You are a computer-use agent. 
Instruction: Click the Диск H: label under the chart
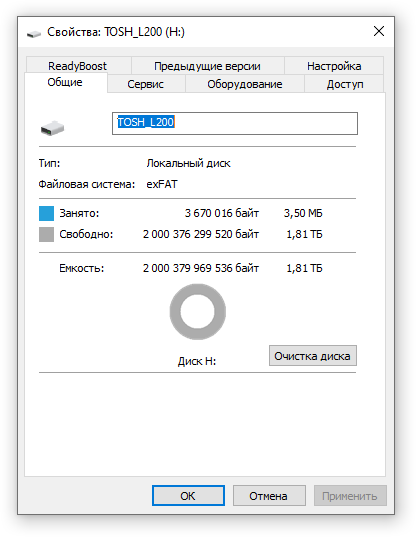click(x=197, y=361)
